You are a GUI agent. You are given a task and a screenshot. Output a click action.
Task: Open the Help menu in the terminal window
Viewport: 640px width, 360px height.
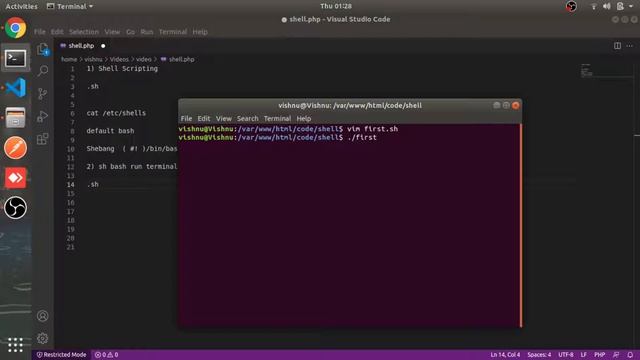pyautogui.click(x=304, y=118)
